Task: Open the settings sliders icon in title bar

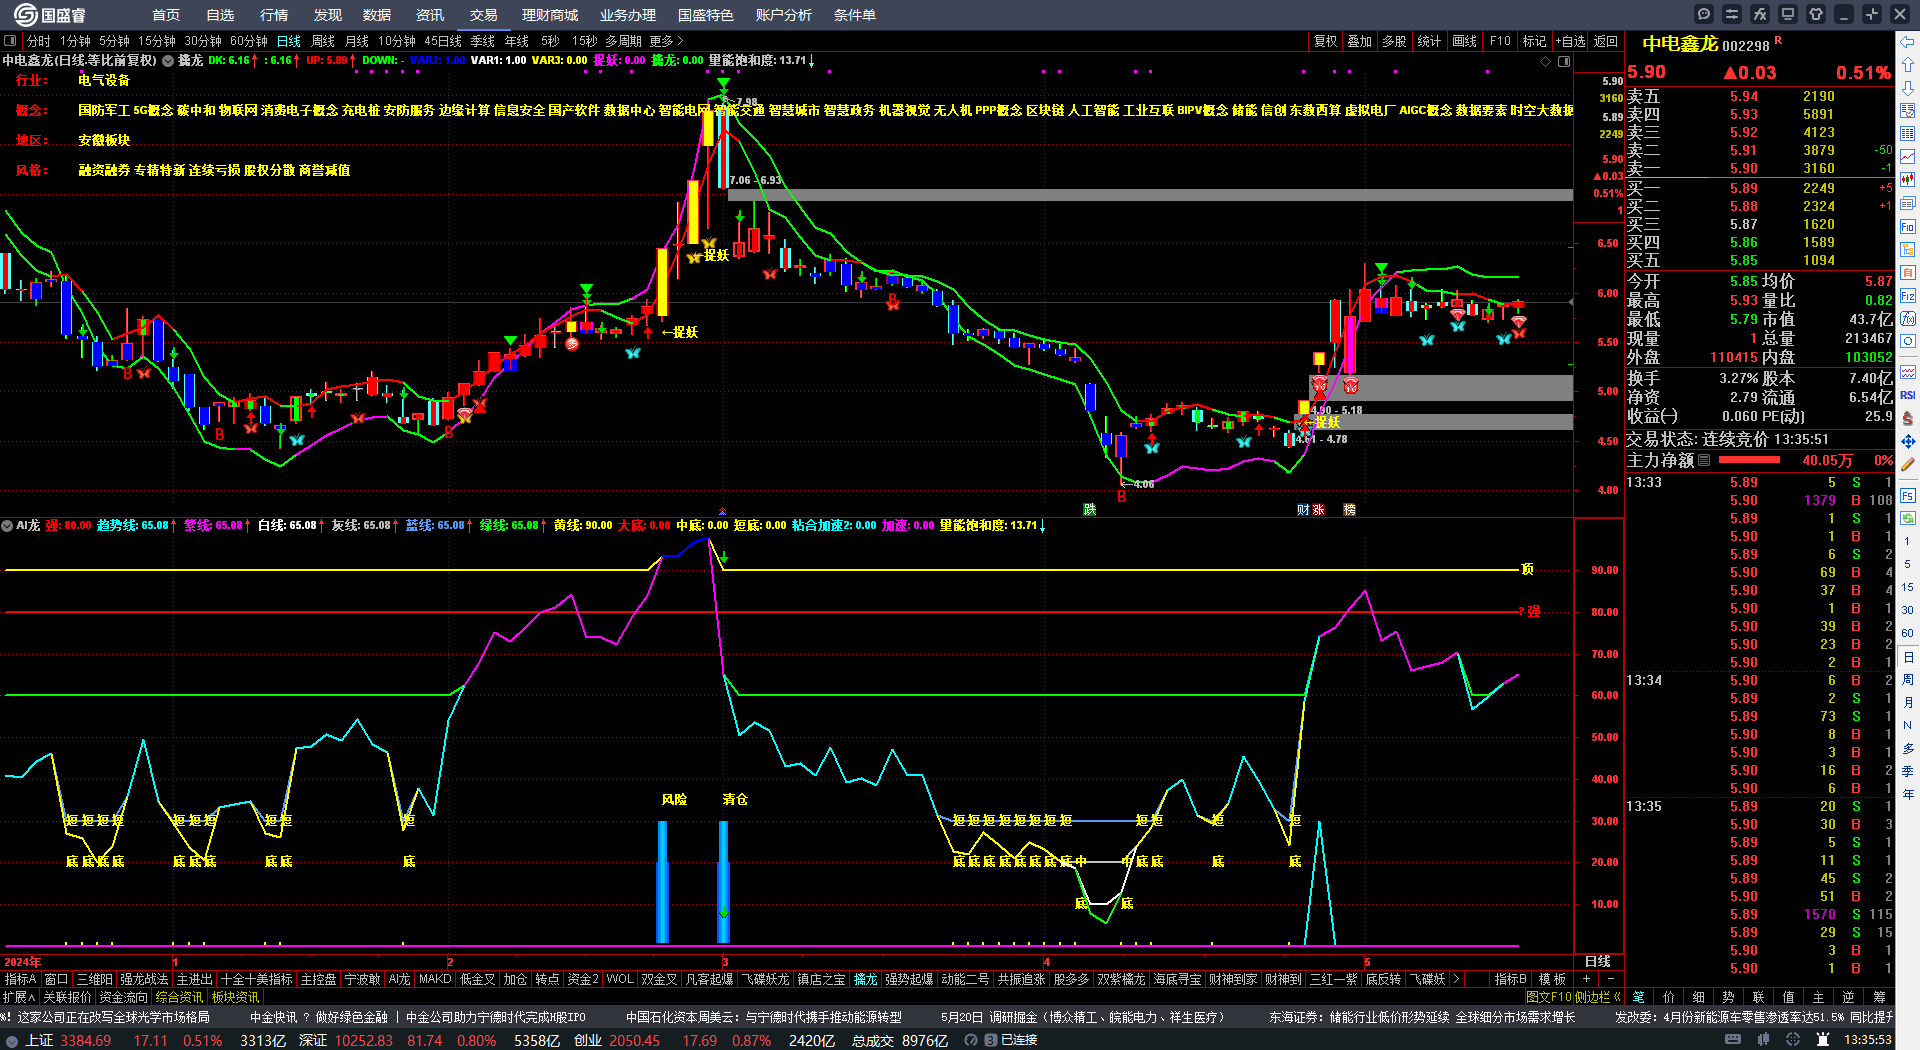Action: click(x=1732, y=14)
